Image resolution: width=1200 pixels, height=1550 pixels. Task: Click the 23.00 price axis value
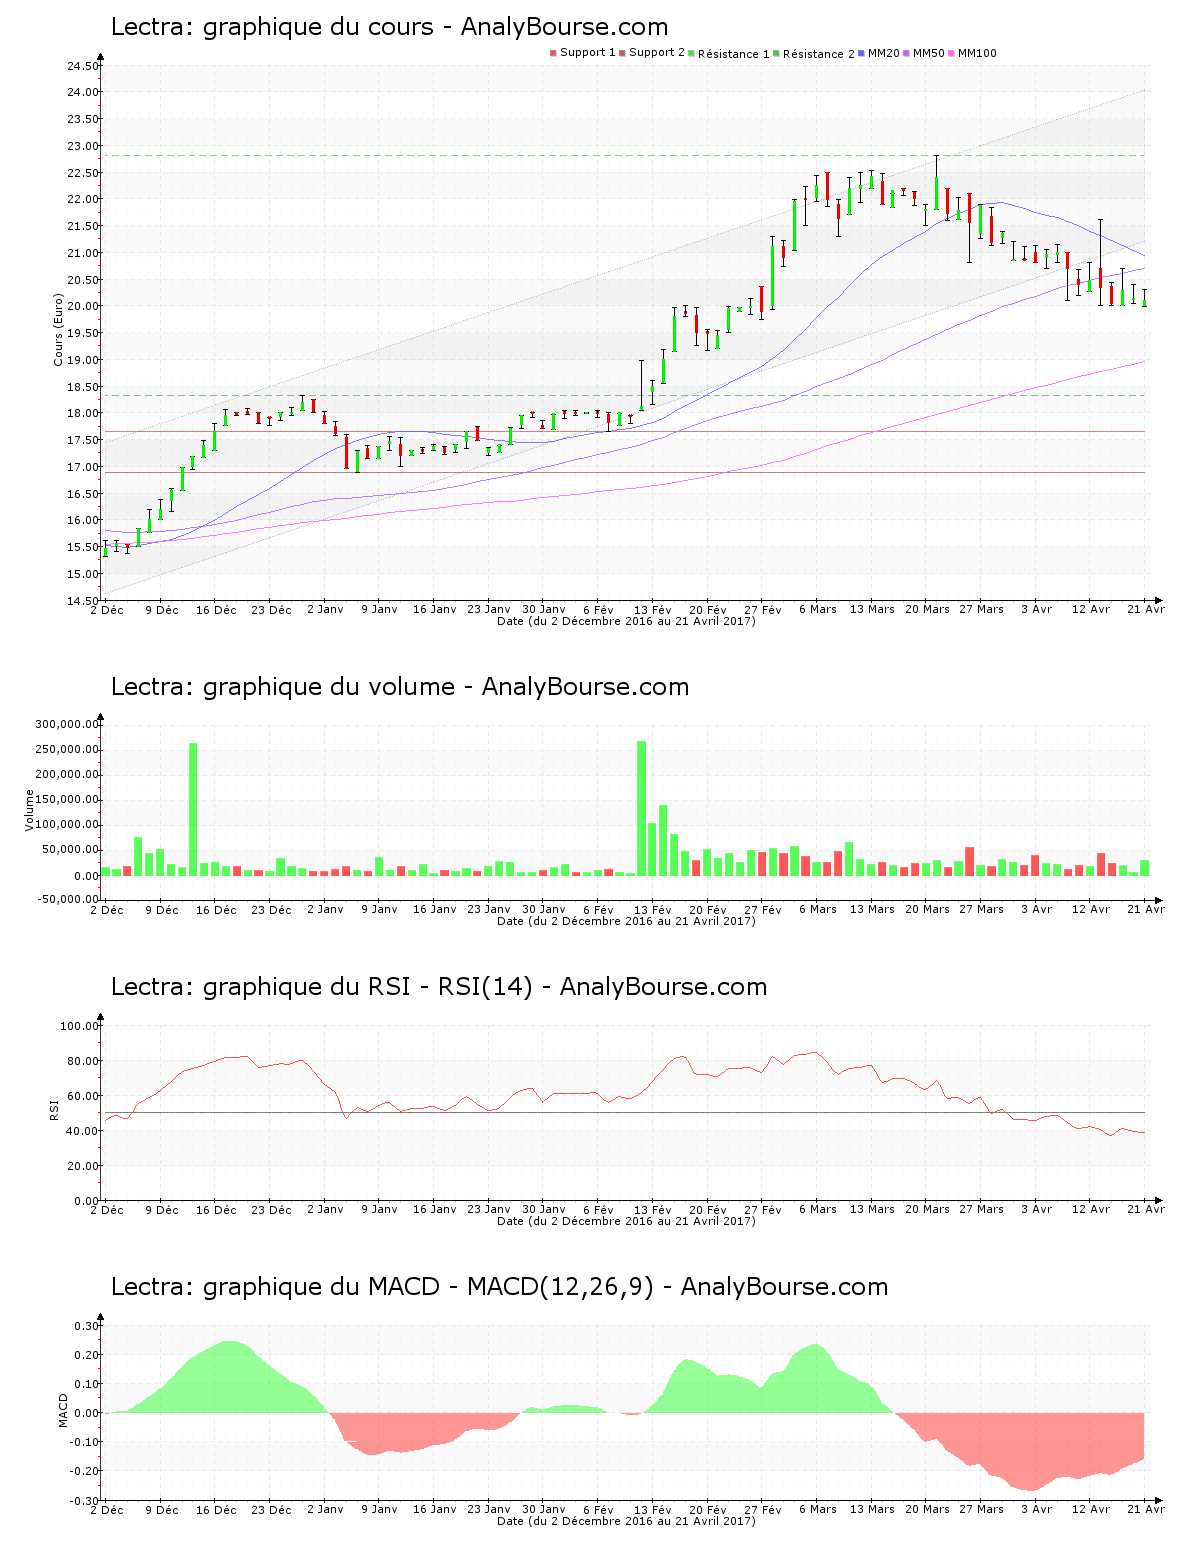pyautogui.click(x=82, y=146)
